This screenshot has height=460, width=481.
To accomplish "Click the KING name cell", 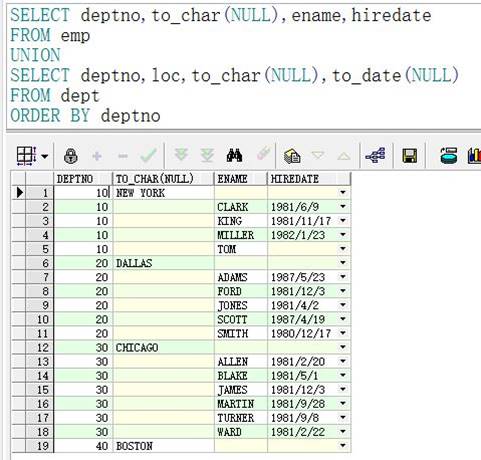I will (x=241, y=221).
